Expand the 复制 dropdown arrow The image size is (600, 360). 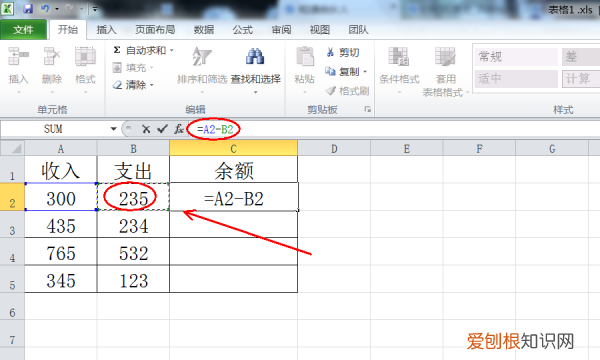tap(365, 72)
